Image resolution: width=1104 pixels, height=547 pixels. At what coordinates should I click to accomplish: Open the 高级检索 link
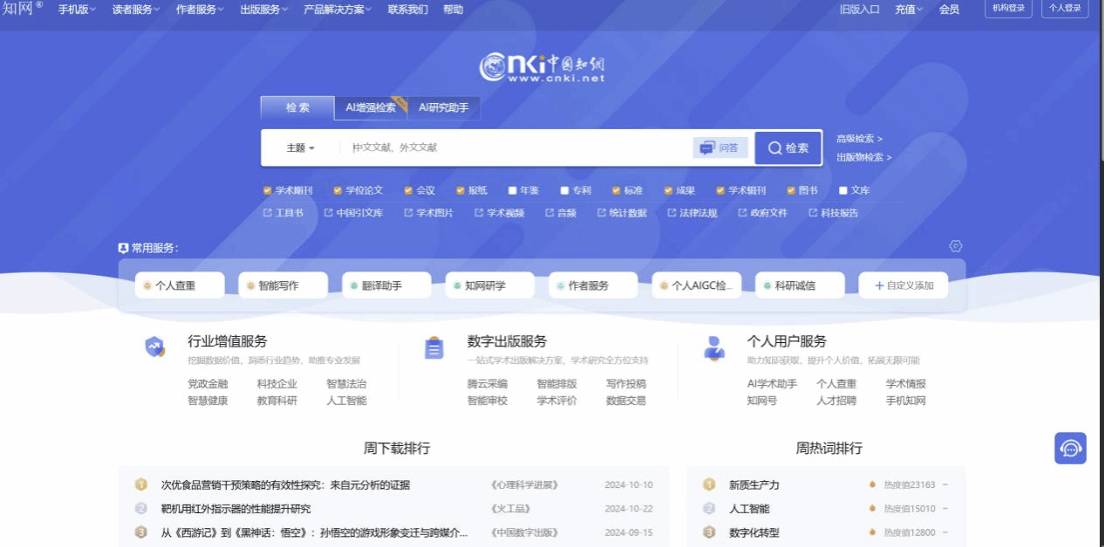tap(859, 139)
